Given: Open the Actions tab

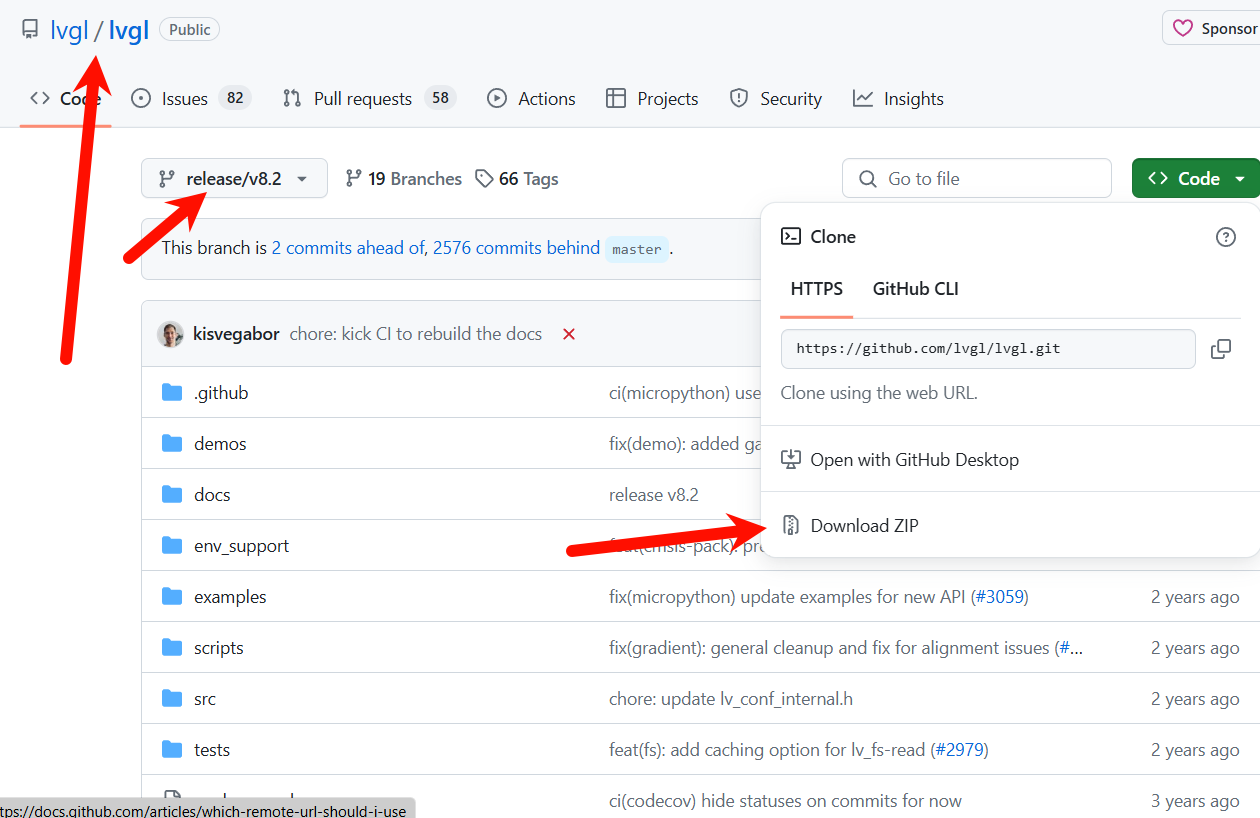Looking at the screenshot, I should [531, 98].
